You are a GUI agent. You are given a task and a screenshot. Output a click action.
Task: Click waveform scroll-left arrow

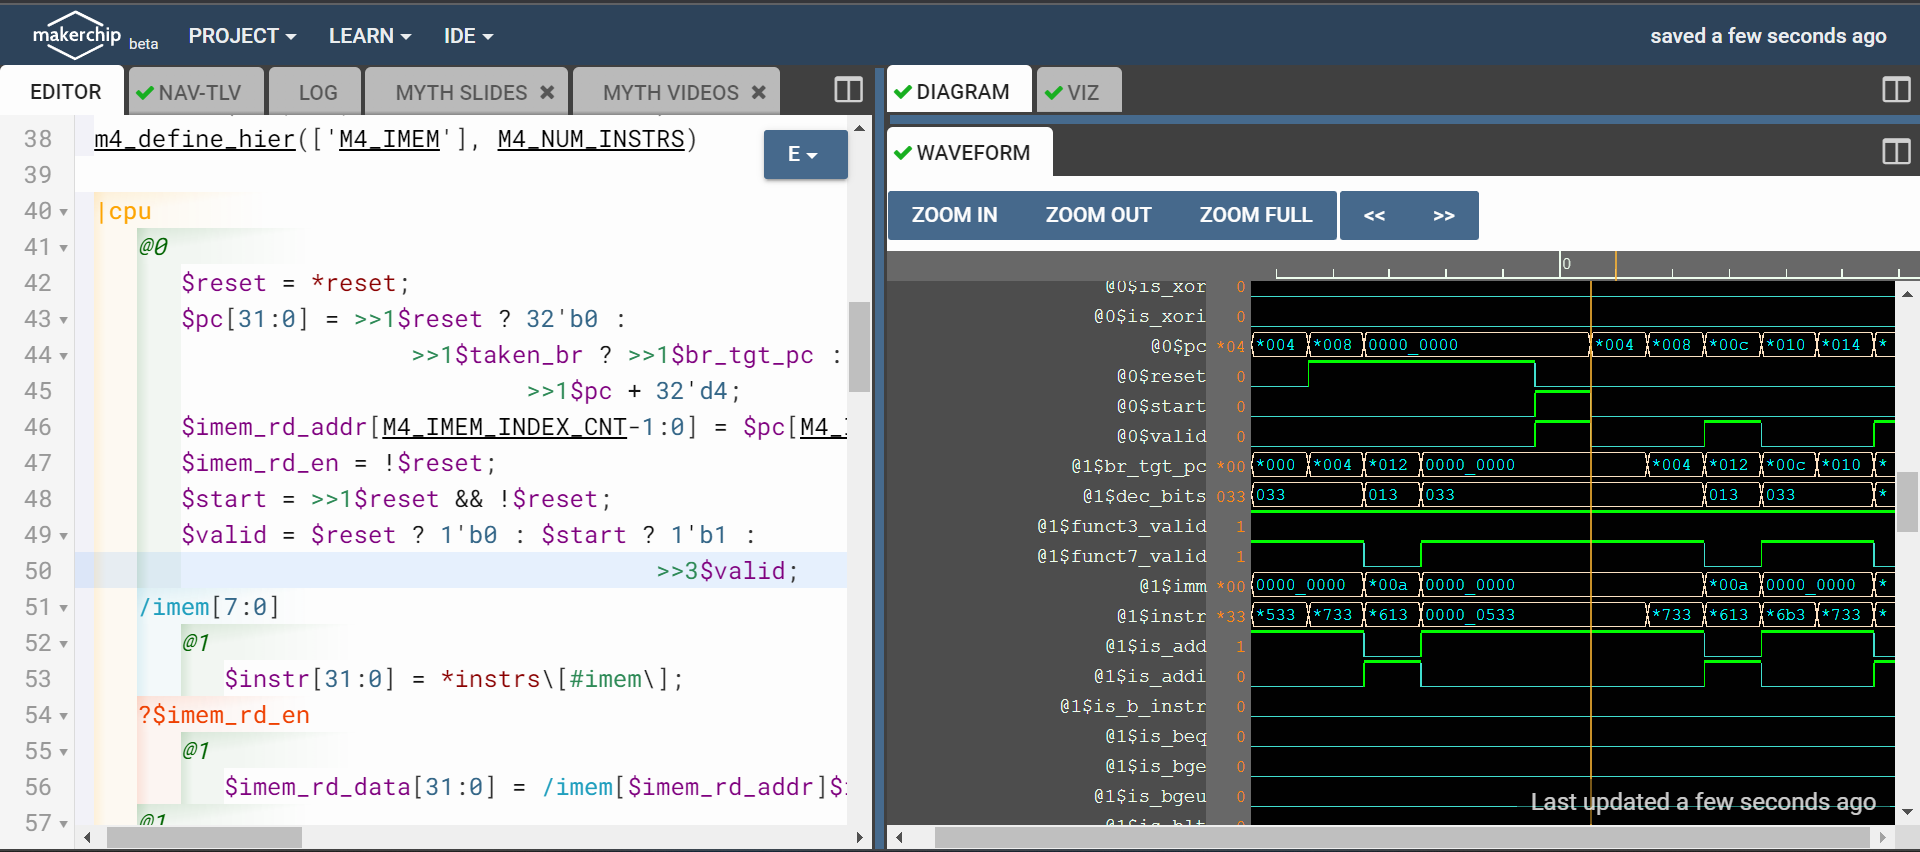(900, 837)
